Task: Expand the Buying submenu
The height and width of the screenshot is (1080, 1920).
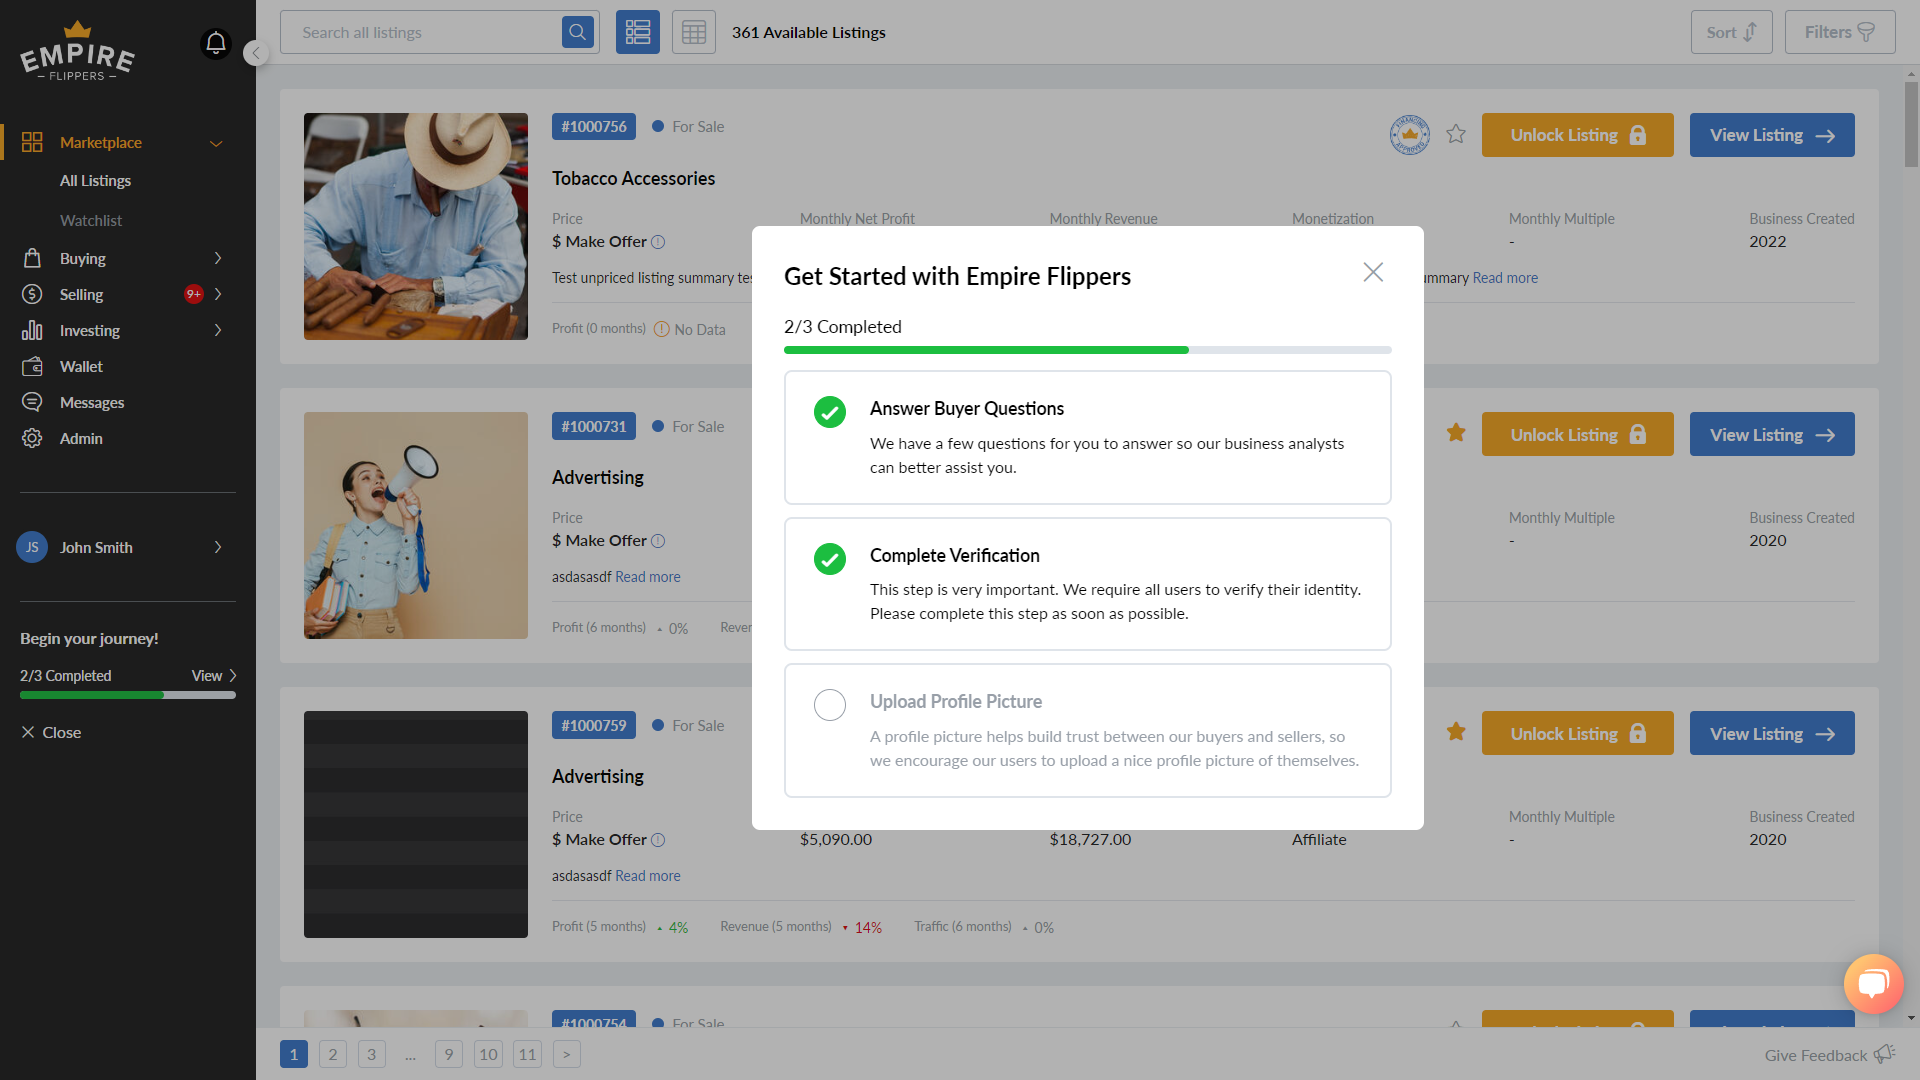Action: coord(218,258)
